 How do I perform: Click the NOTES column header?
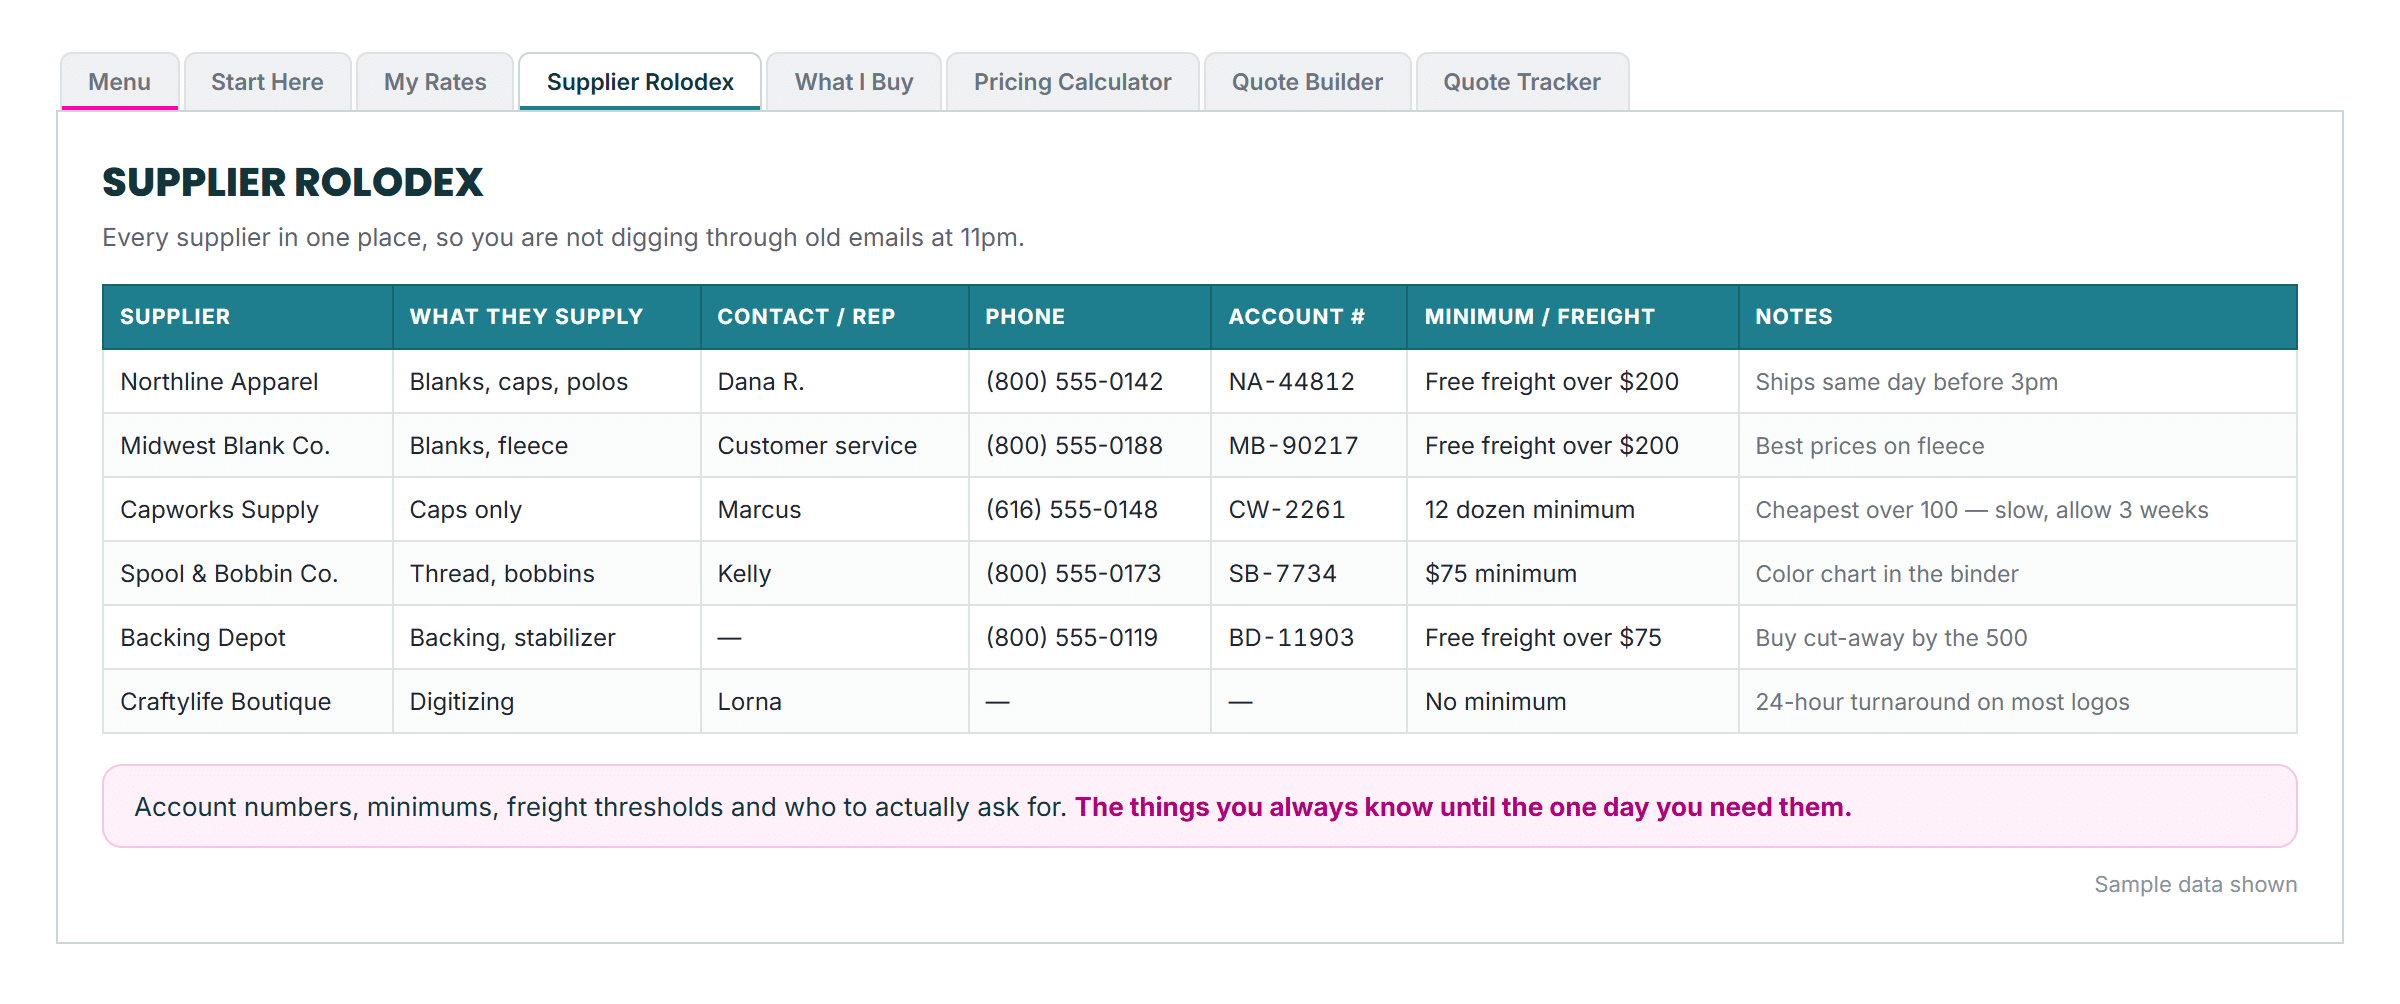click(2018, 317)
